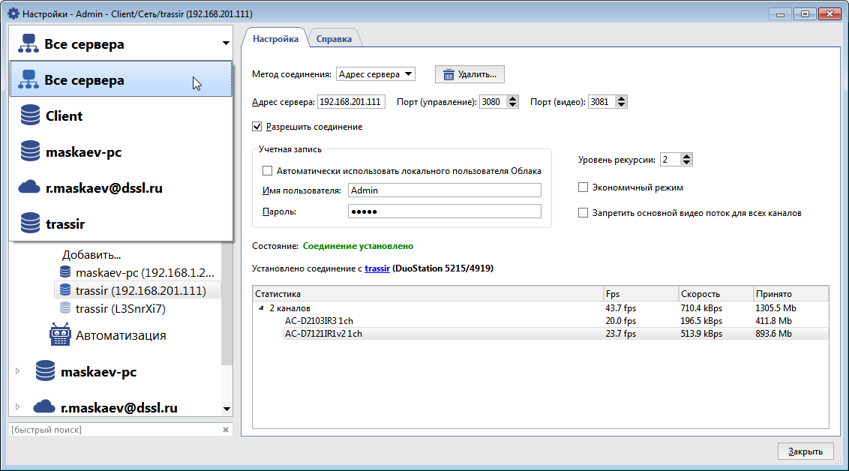Expand the maskaev-pc tree node arrow
This screenshot has width=849, height=471.
[18, 372]
